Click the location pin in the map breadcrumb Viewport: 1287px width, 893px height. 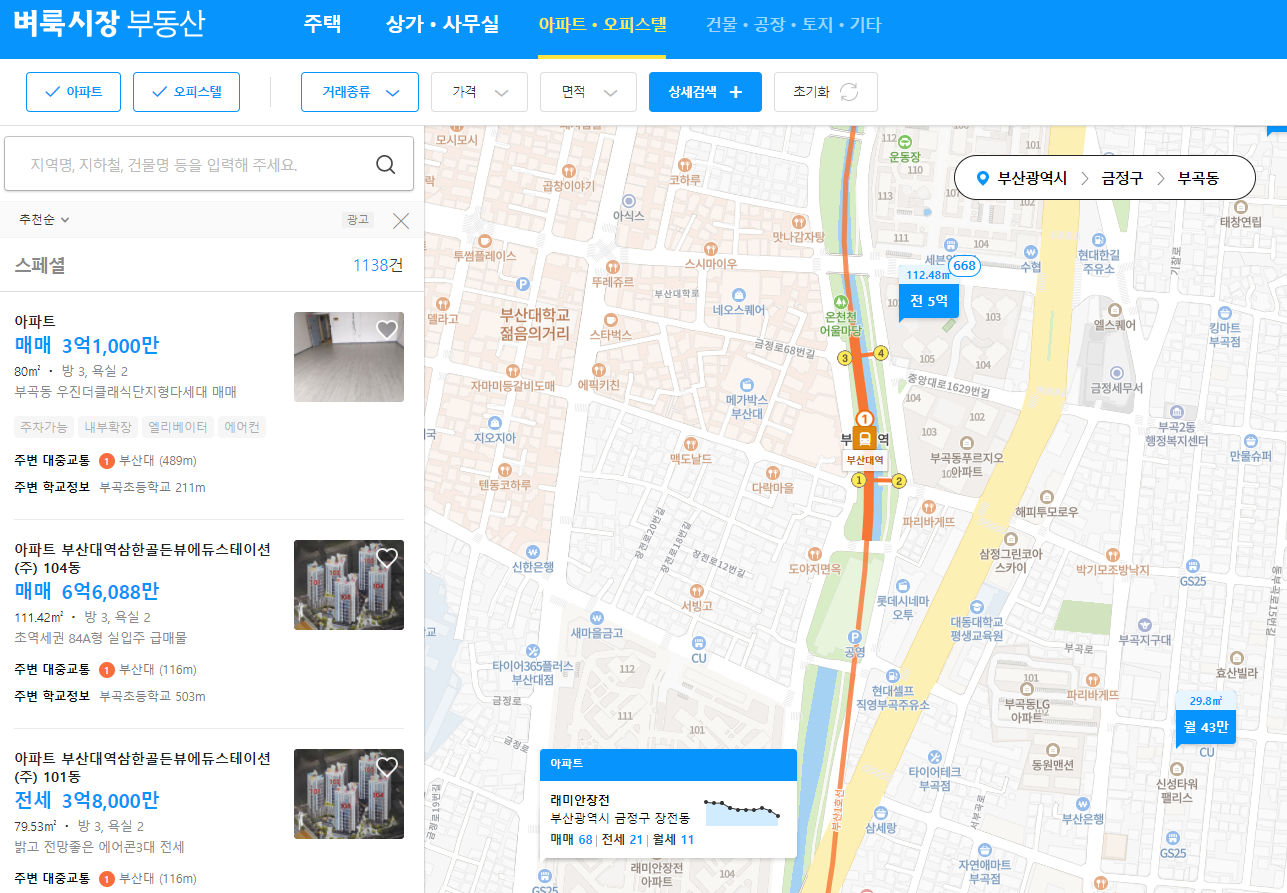983,177
